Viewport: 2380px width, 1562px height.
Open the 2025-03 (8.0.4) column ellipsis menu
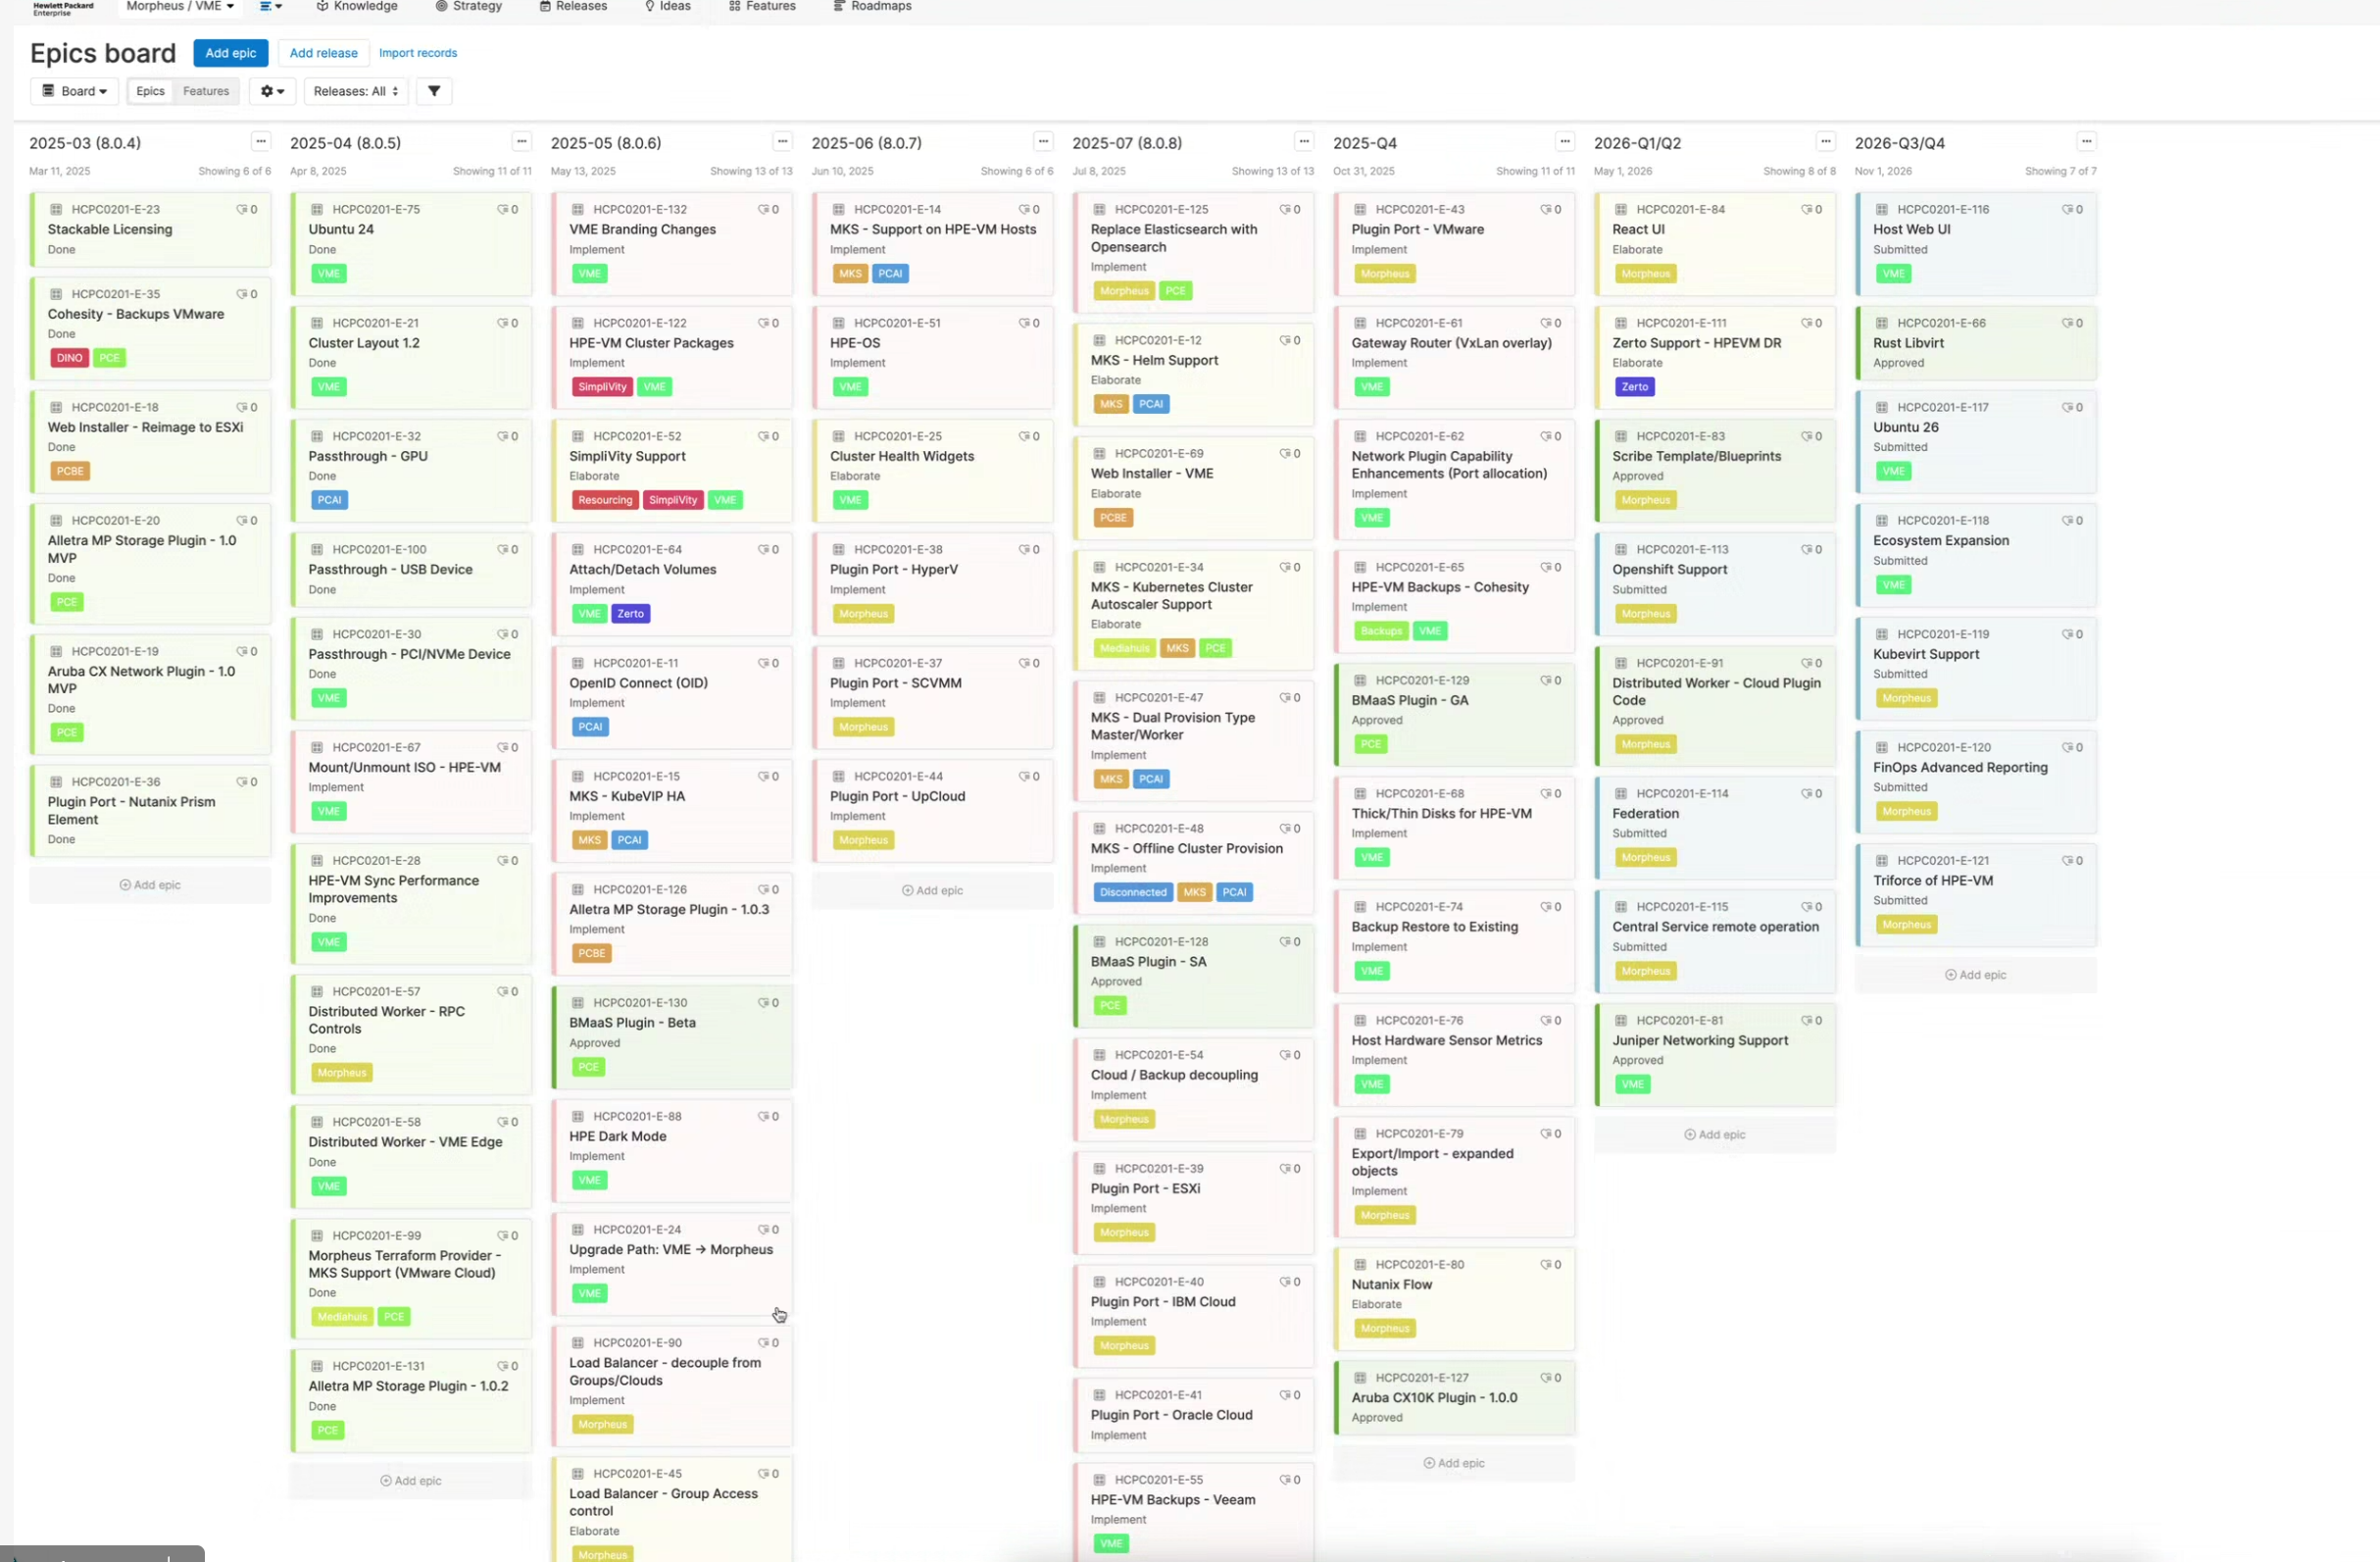261,142
